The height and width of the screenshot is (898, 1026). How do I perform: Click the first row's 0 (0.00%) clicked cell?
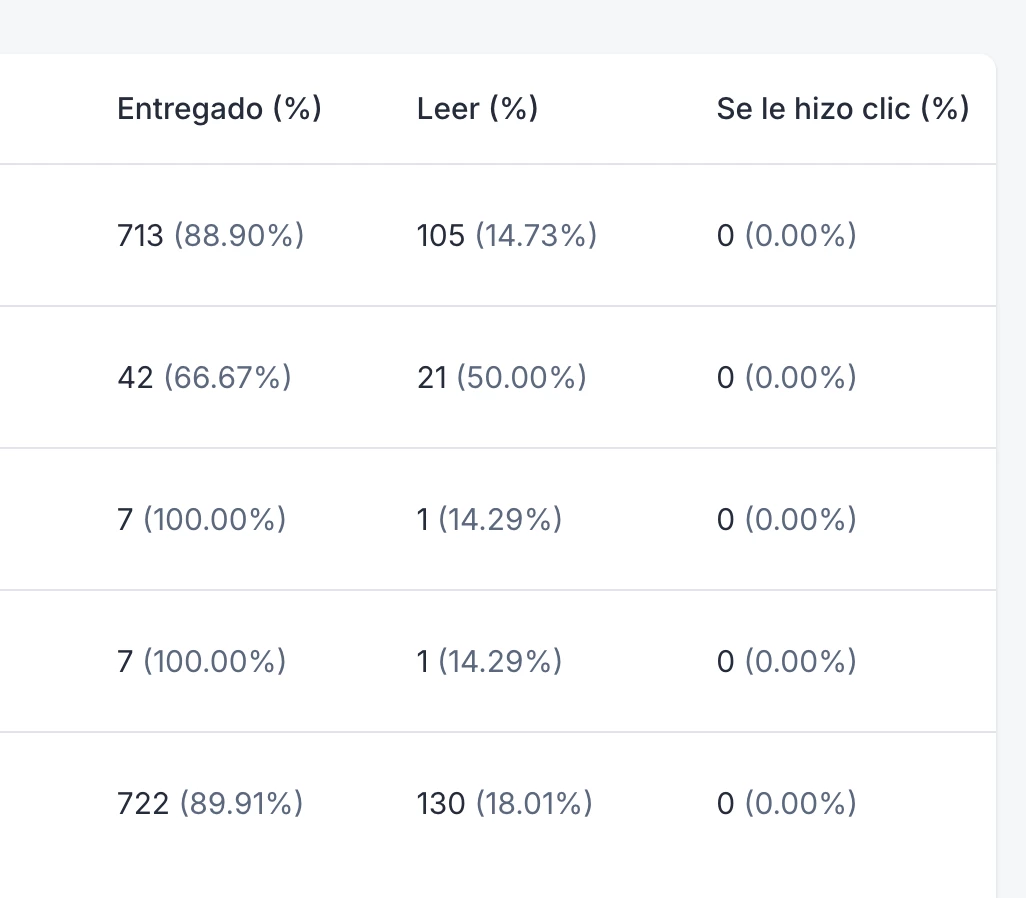(x=787, y=236)
